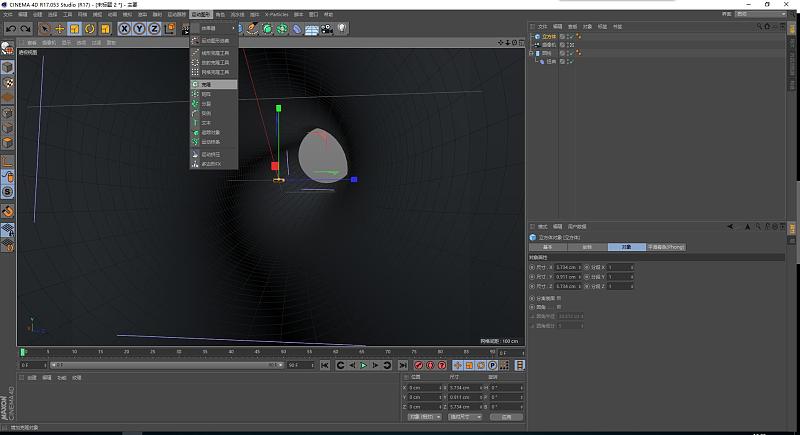800x435 pixels.
Task: Click the light bulb icon in toolbar
Action: [x=342, y=29]
